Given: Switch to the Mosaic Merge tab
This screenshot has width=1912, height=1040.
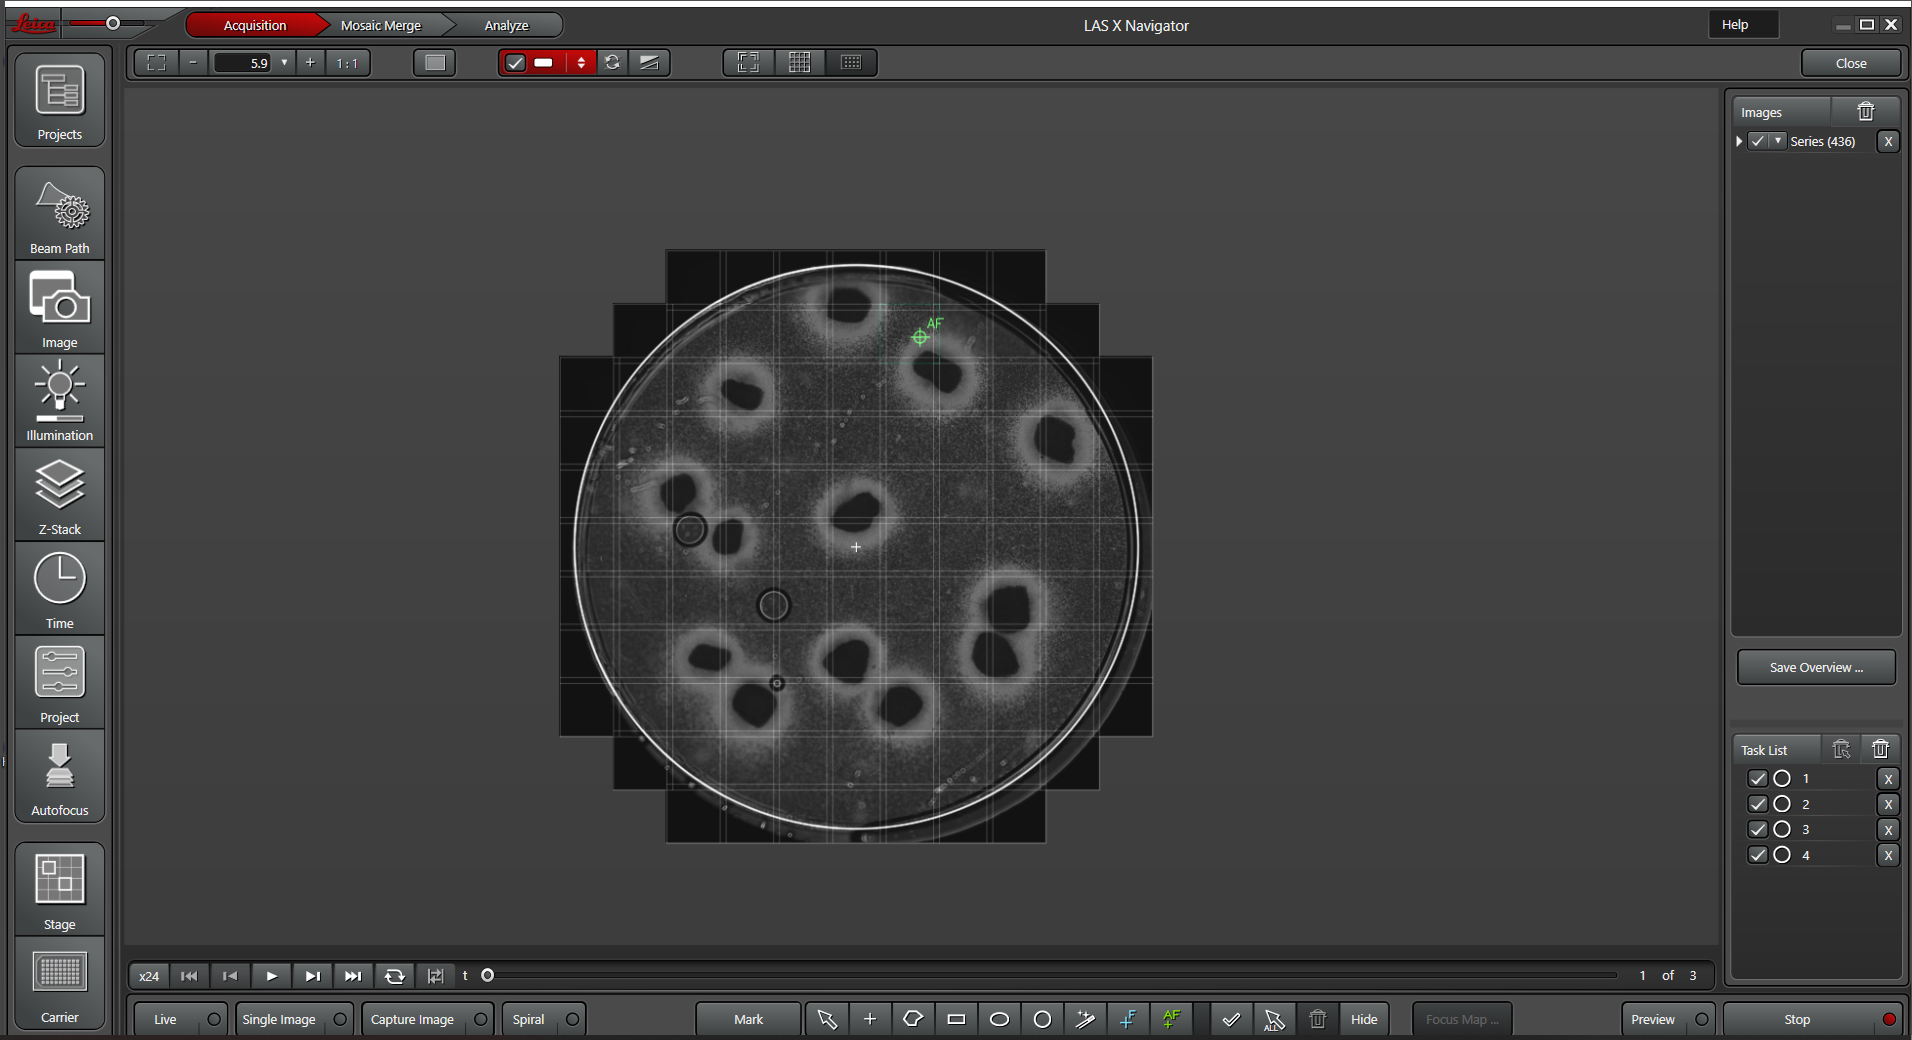Looking at the screenshot, I should click(x=380, y=25).
